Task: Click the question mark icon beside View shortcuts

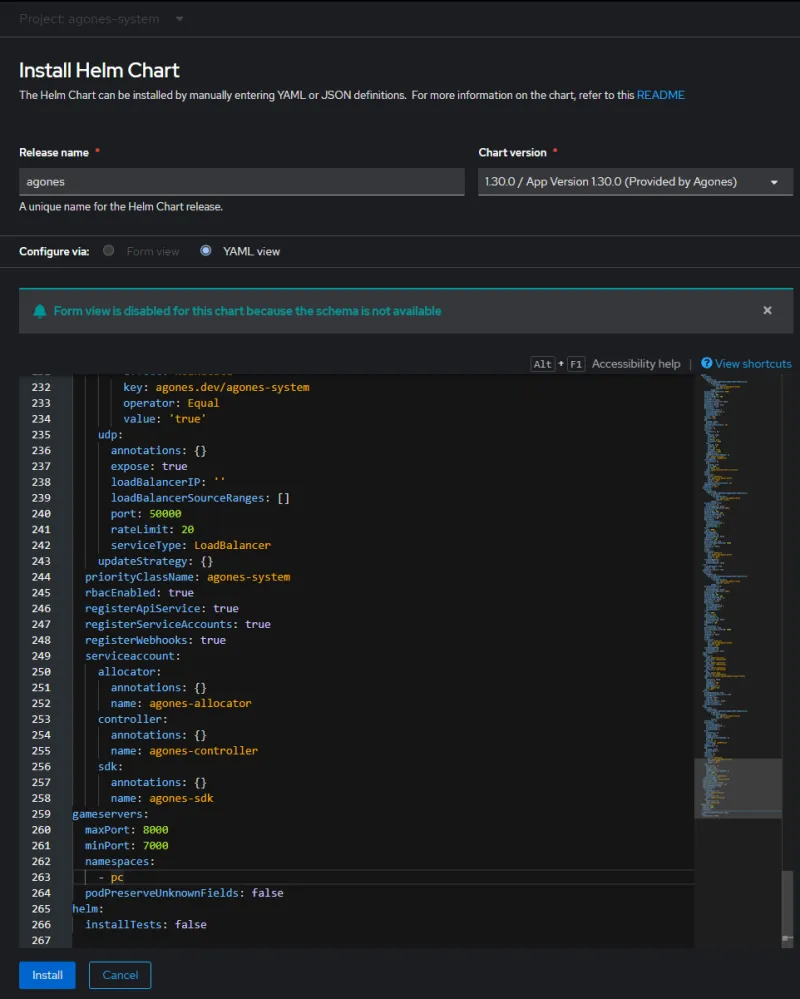Action: (706, 364)
